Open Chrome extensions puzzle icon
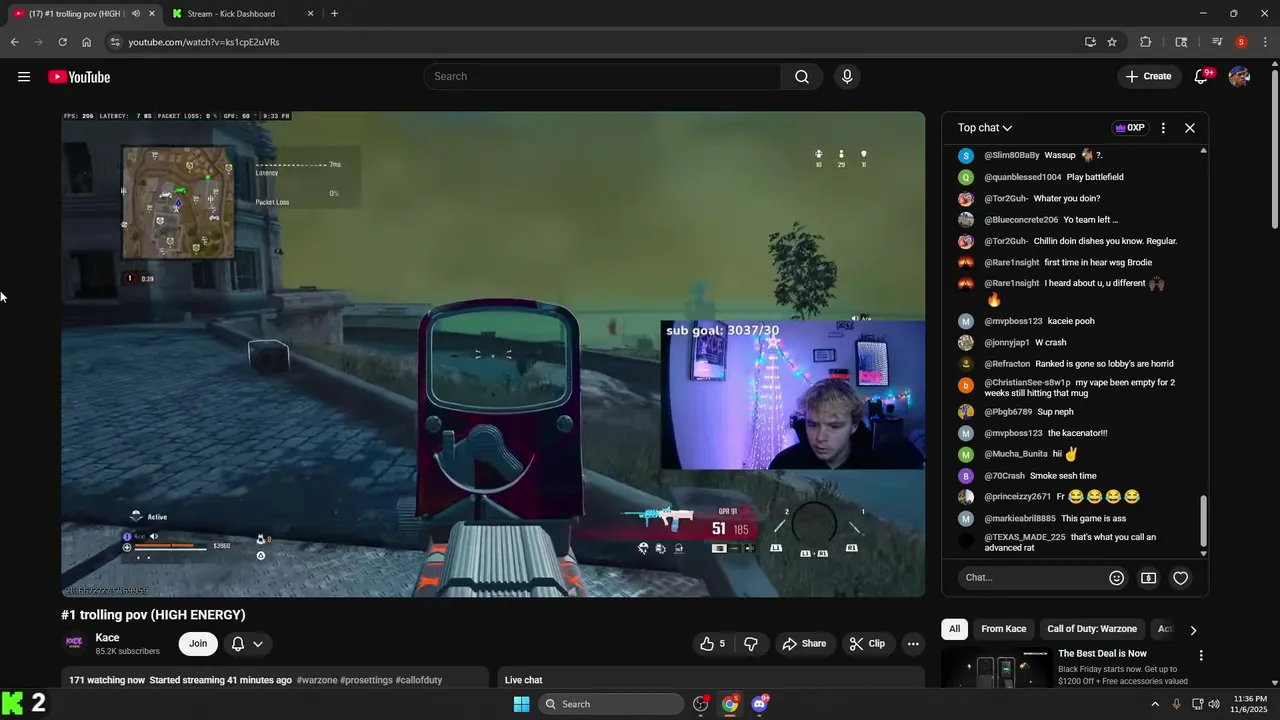The height and width of the screenshot is (720, 1280). pos(1146,42)
